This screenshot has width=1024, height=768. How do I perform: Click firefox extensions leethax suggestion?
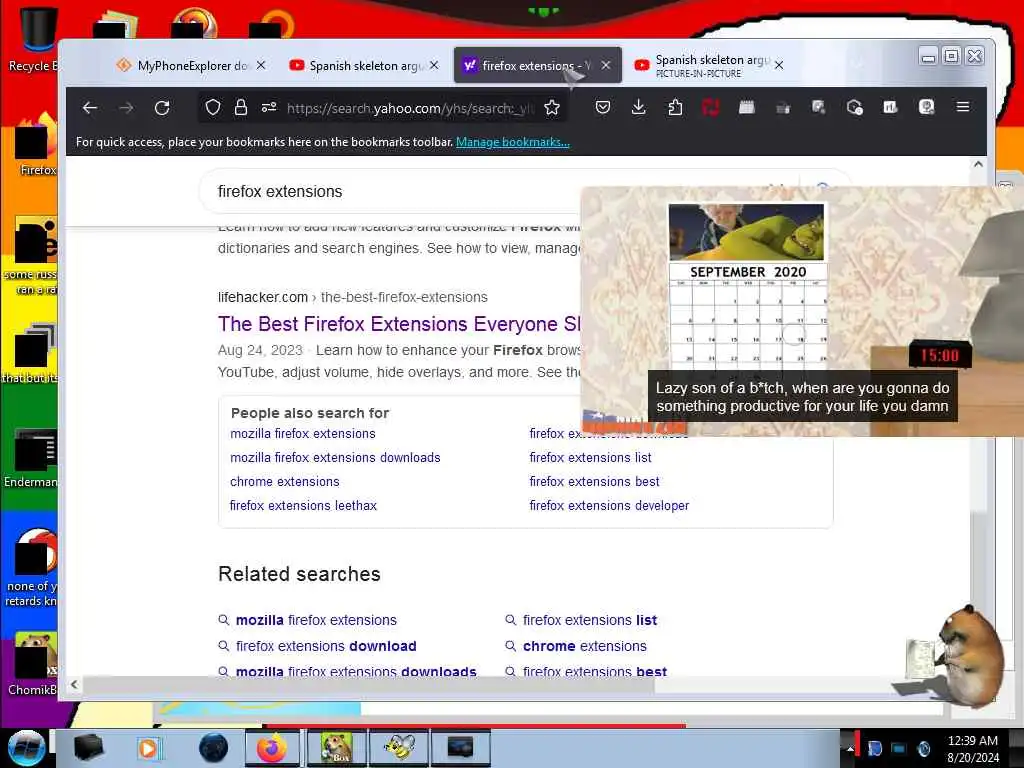coord(303,505)
